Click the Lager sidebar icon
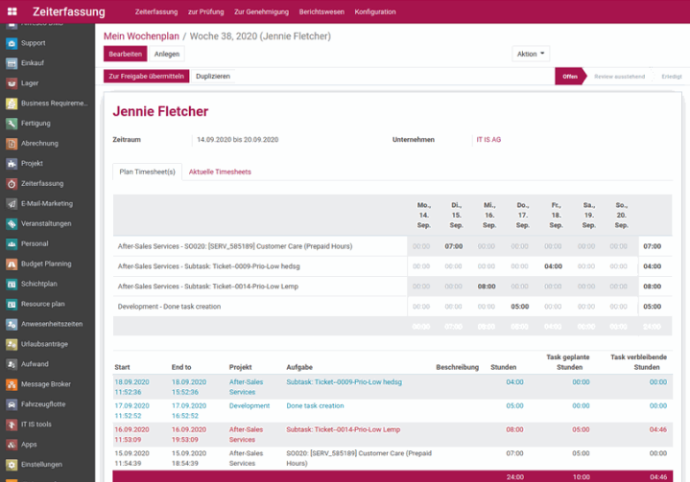This screenshot has width=690, height=482. pos(10,83)
